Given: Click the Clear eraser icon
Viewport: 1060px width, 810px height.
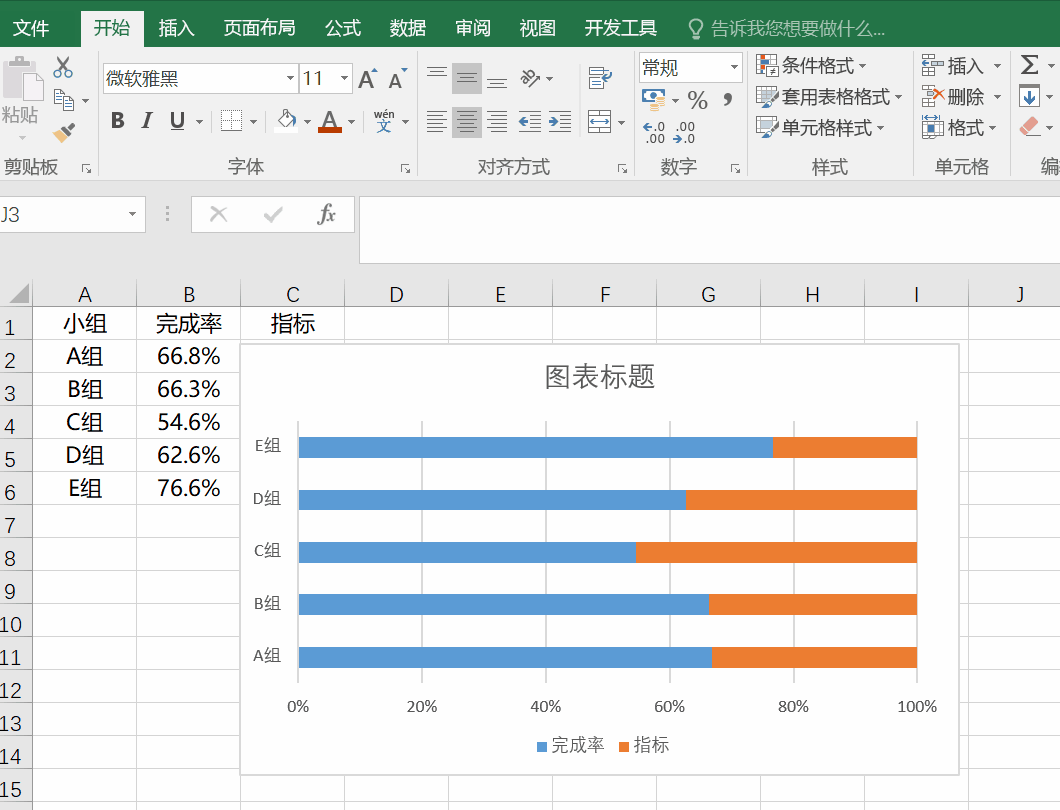Looking at the screenshot, I should click(x=1029, y=126).
